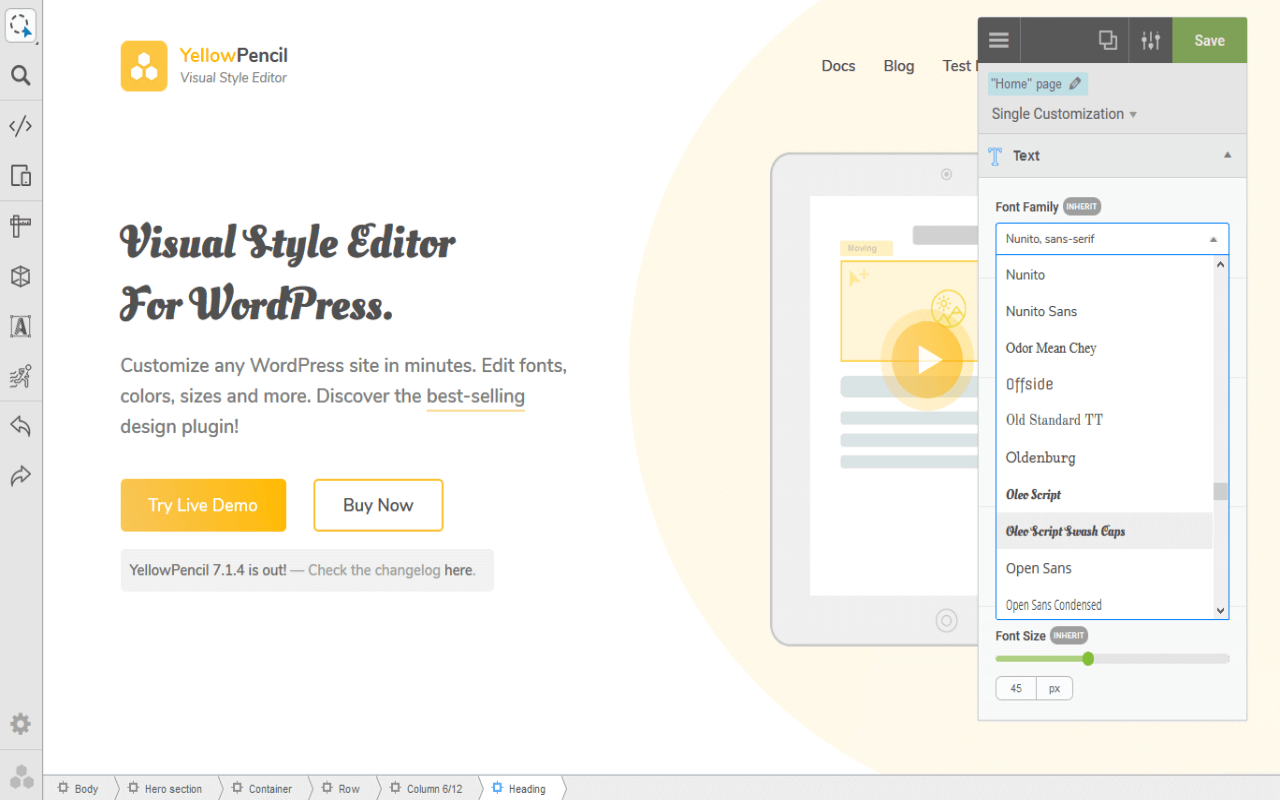This screenshot has height=800, width=1280.
Task: Activate the measure tool
Action: (x=20, y=225)
